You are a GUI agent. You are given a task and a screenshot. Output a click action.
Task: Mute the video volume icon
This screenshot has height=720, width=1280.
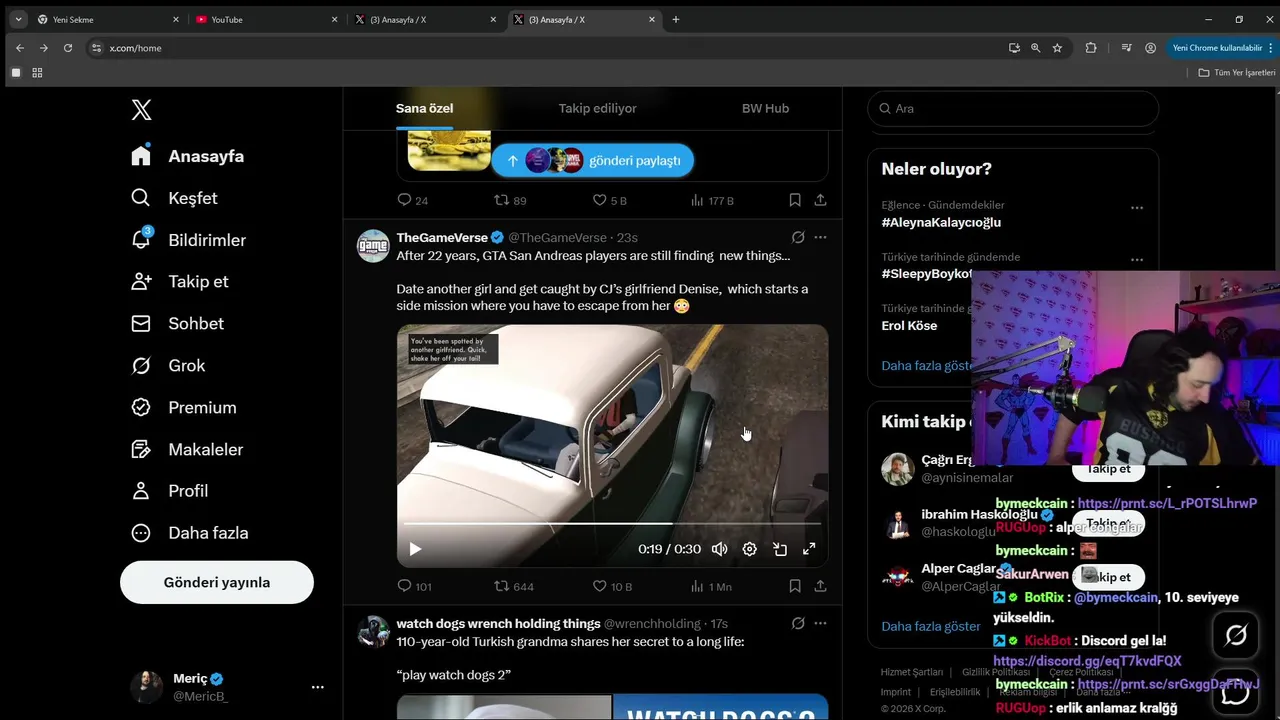pos(719,549)
